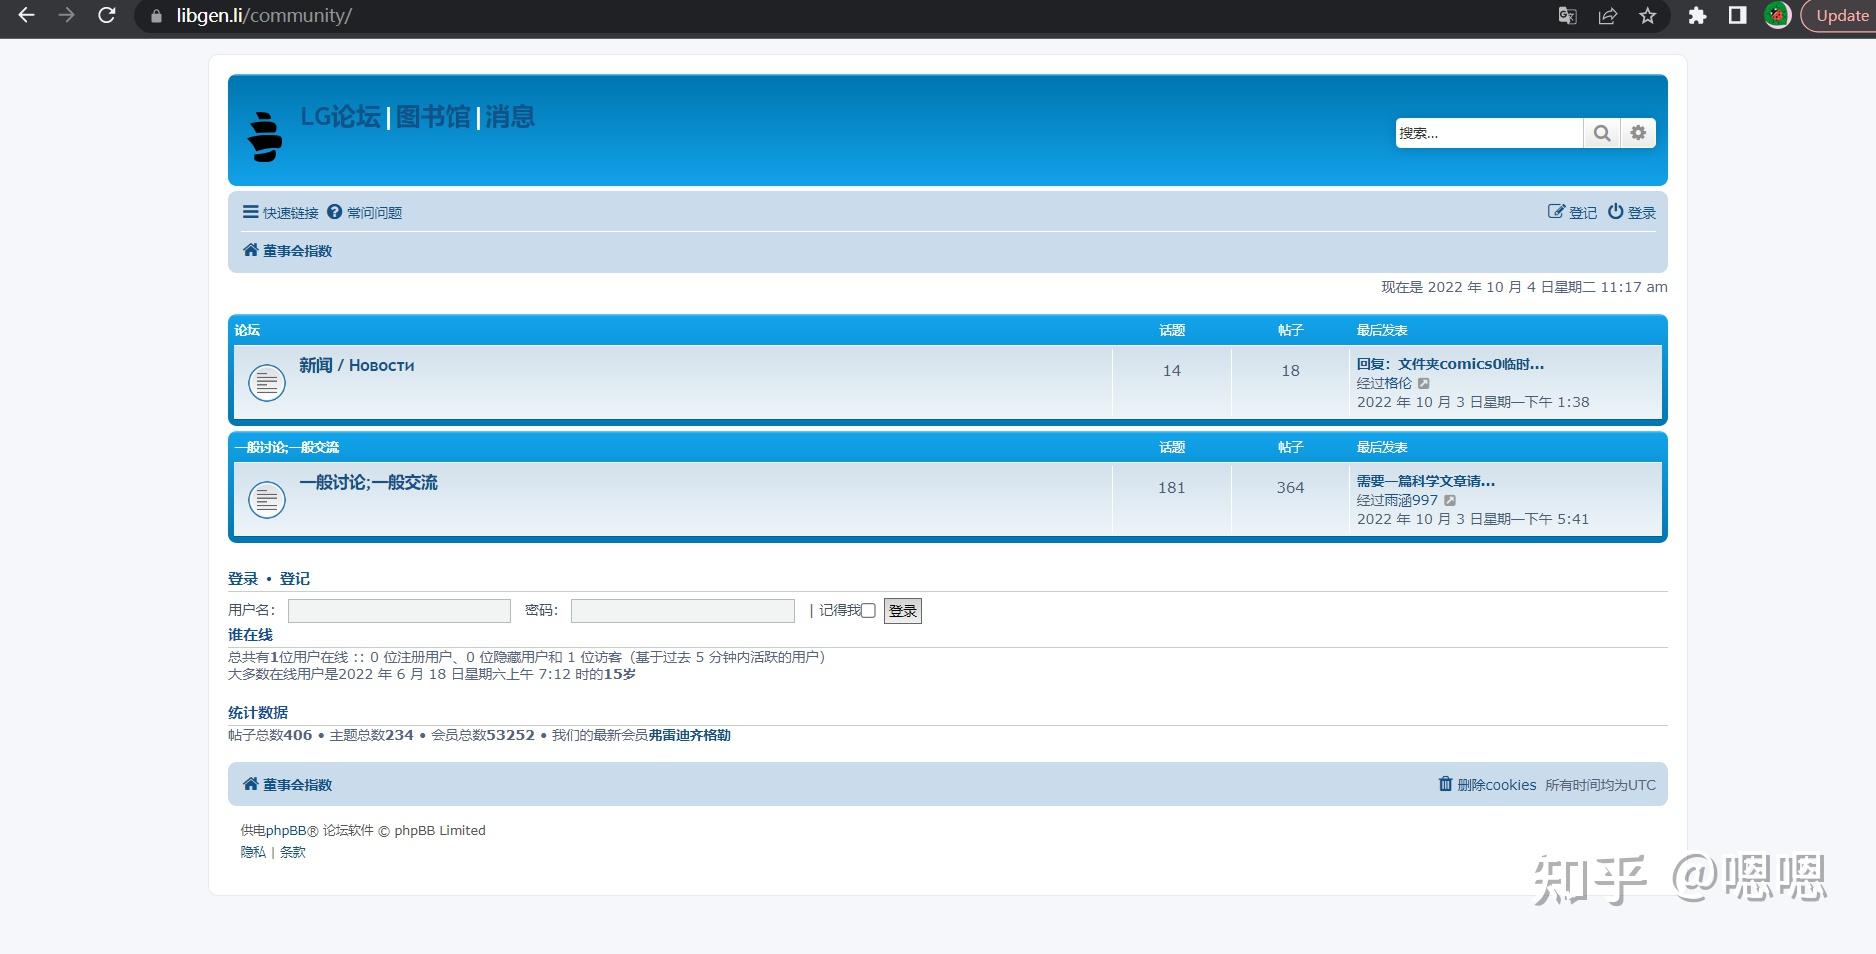Click the 登记 register link in the navbar
The image size is (1876, 954).
[x=1572, y=213]
